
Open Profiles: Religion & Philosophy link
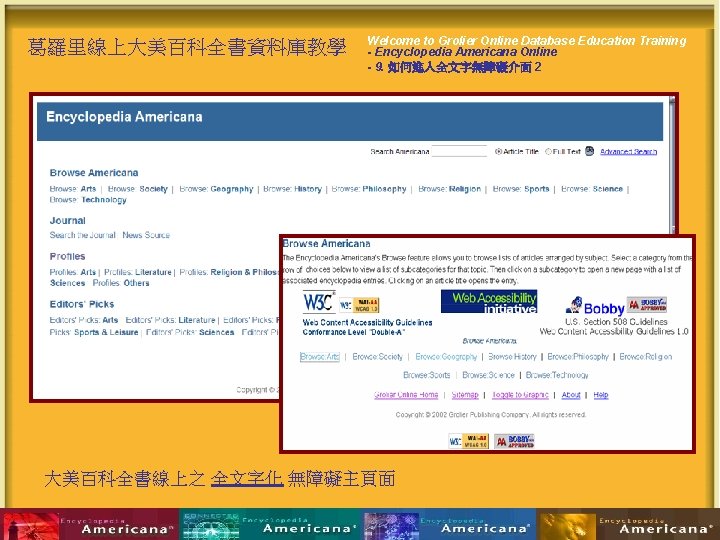click(229, 272)
